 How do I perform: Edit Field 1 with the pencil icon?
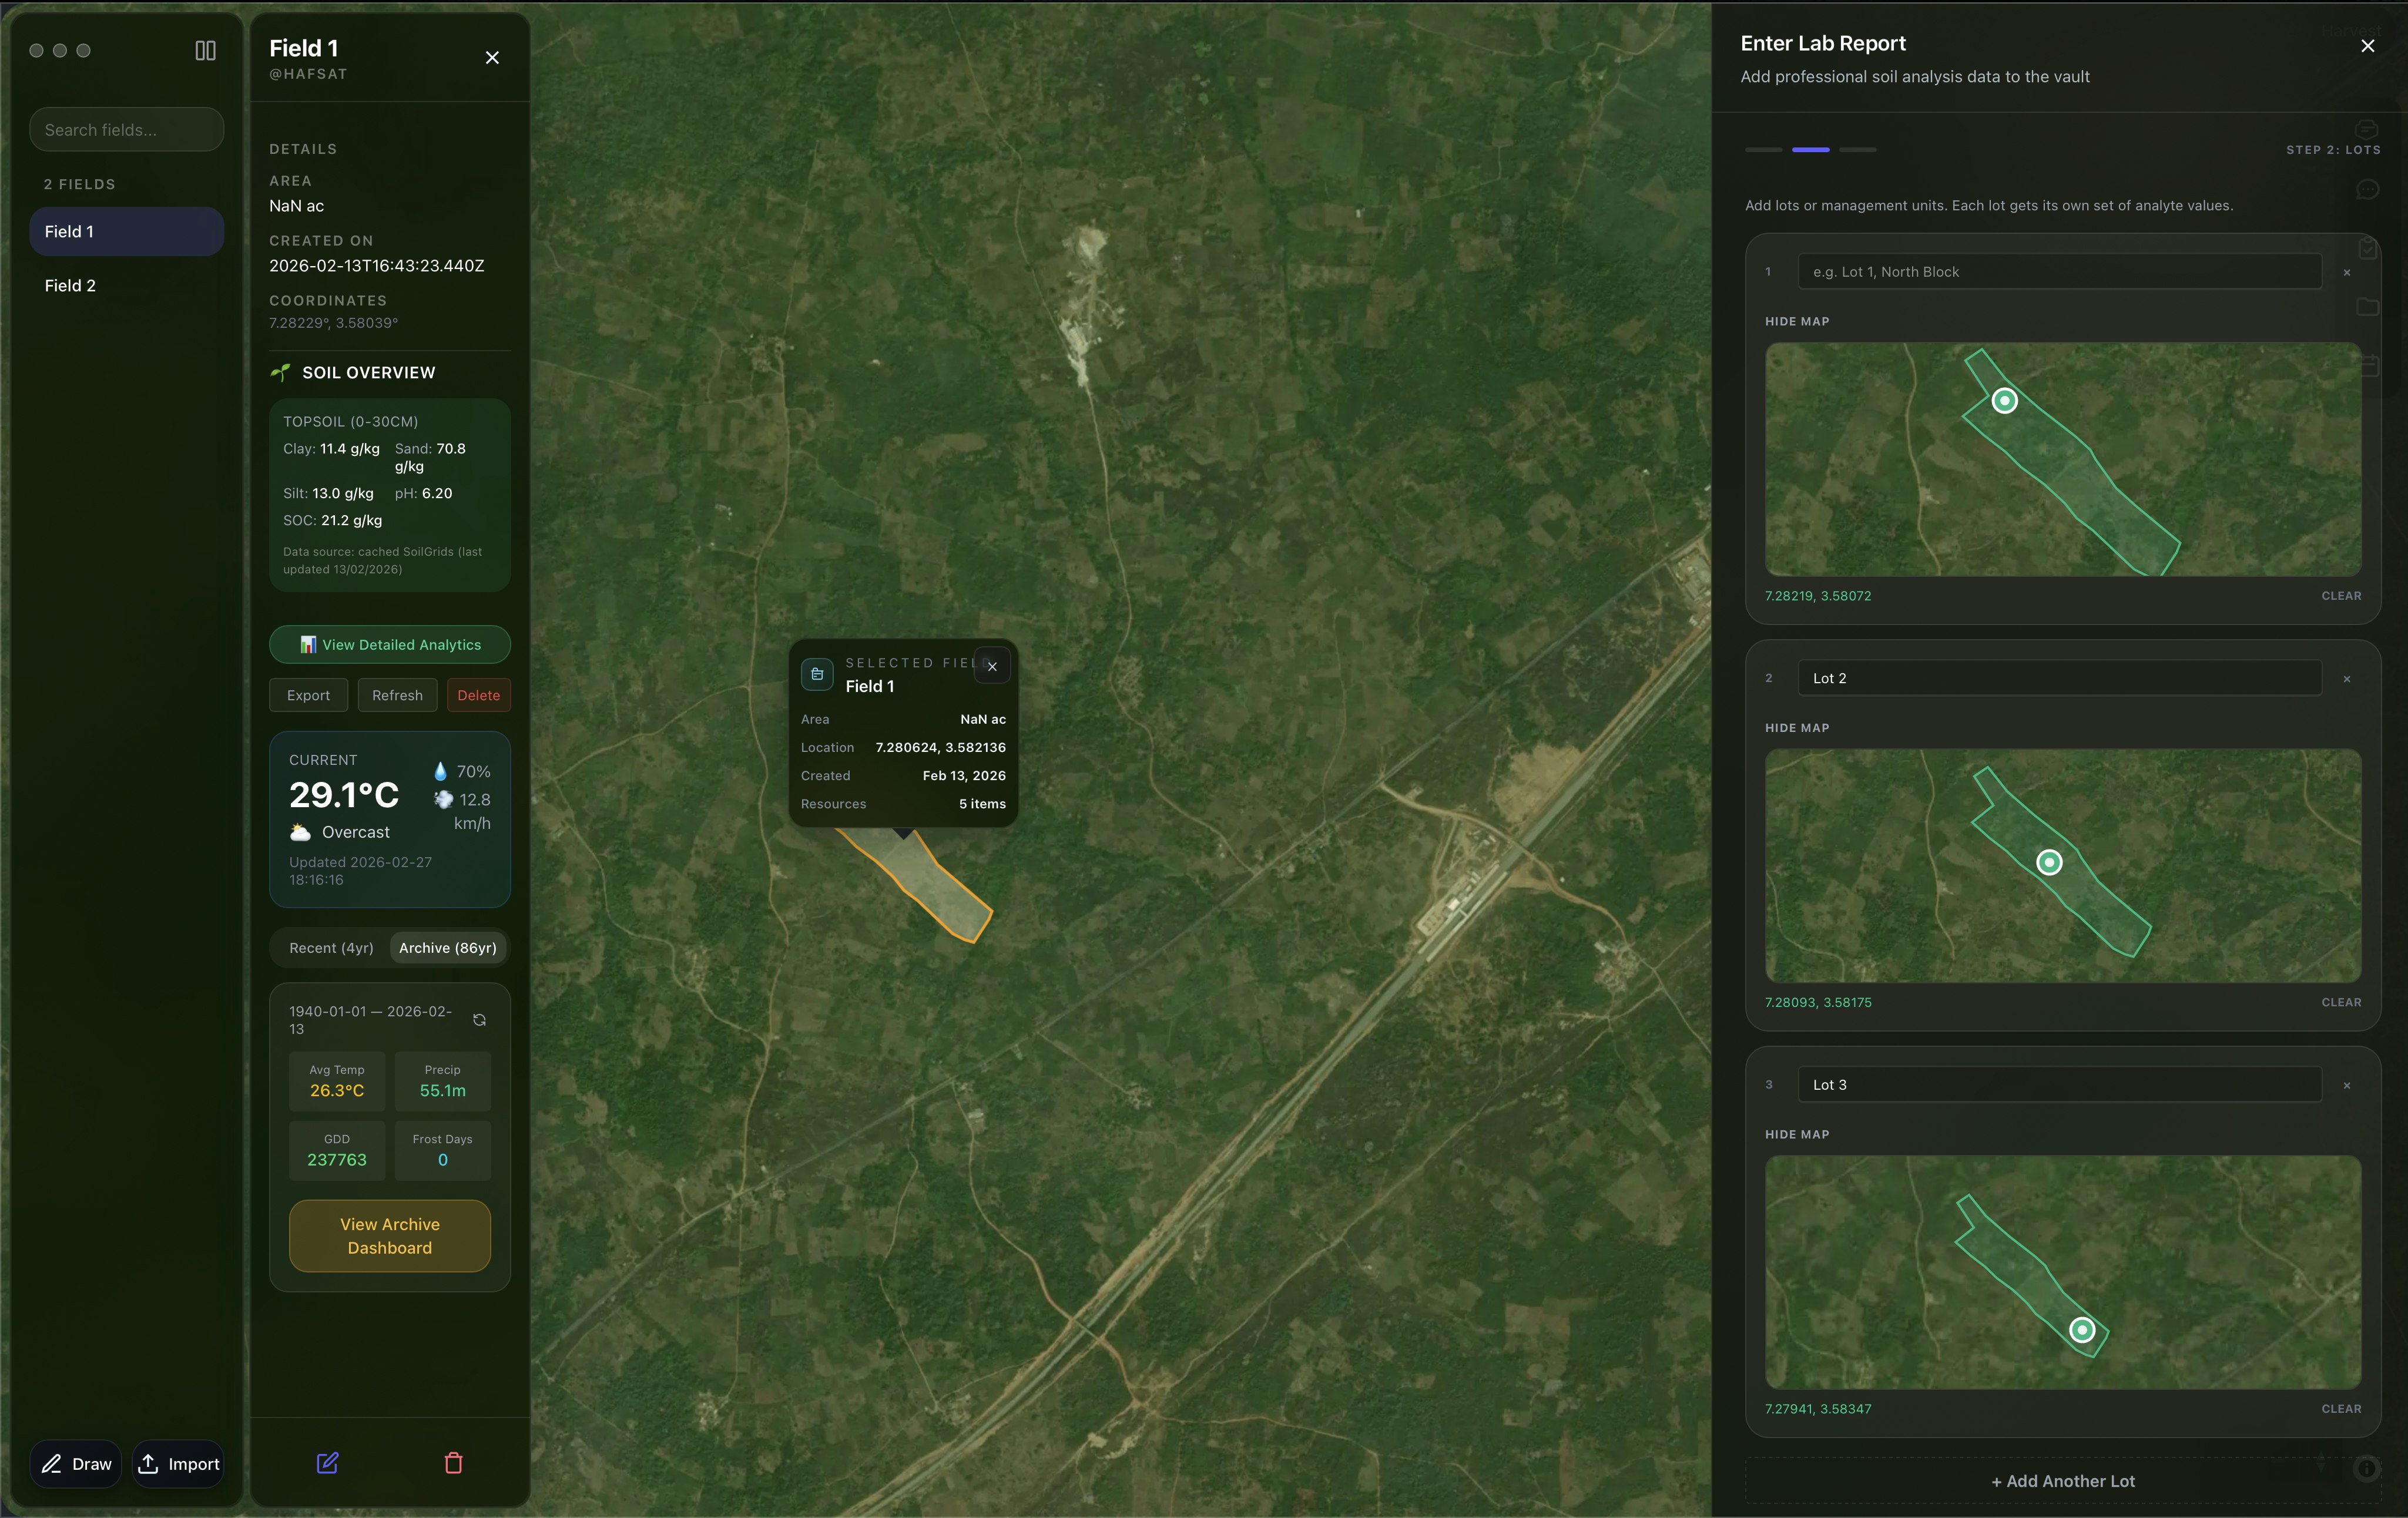coord(327,1463)
